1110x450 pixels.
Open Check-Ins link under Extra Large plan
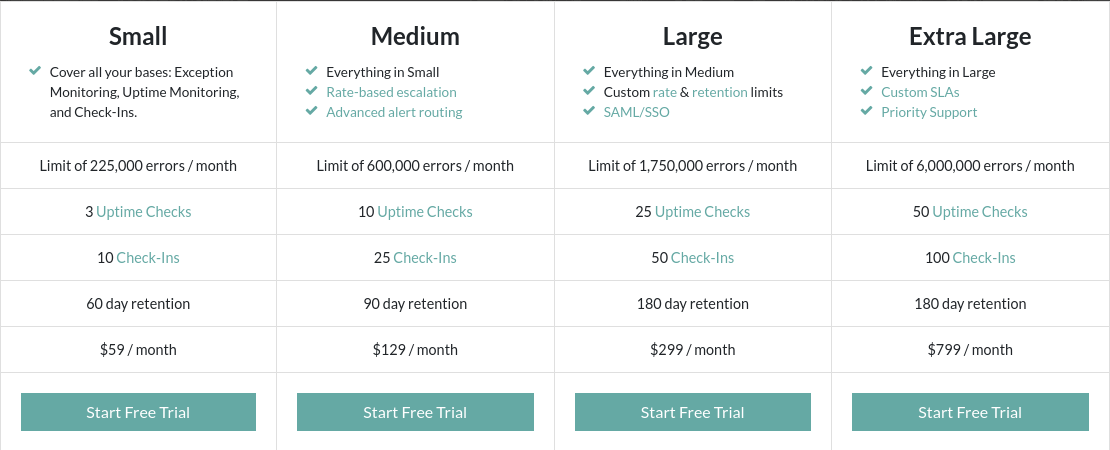coord(984,258)
